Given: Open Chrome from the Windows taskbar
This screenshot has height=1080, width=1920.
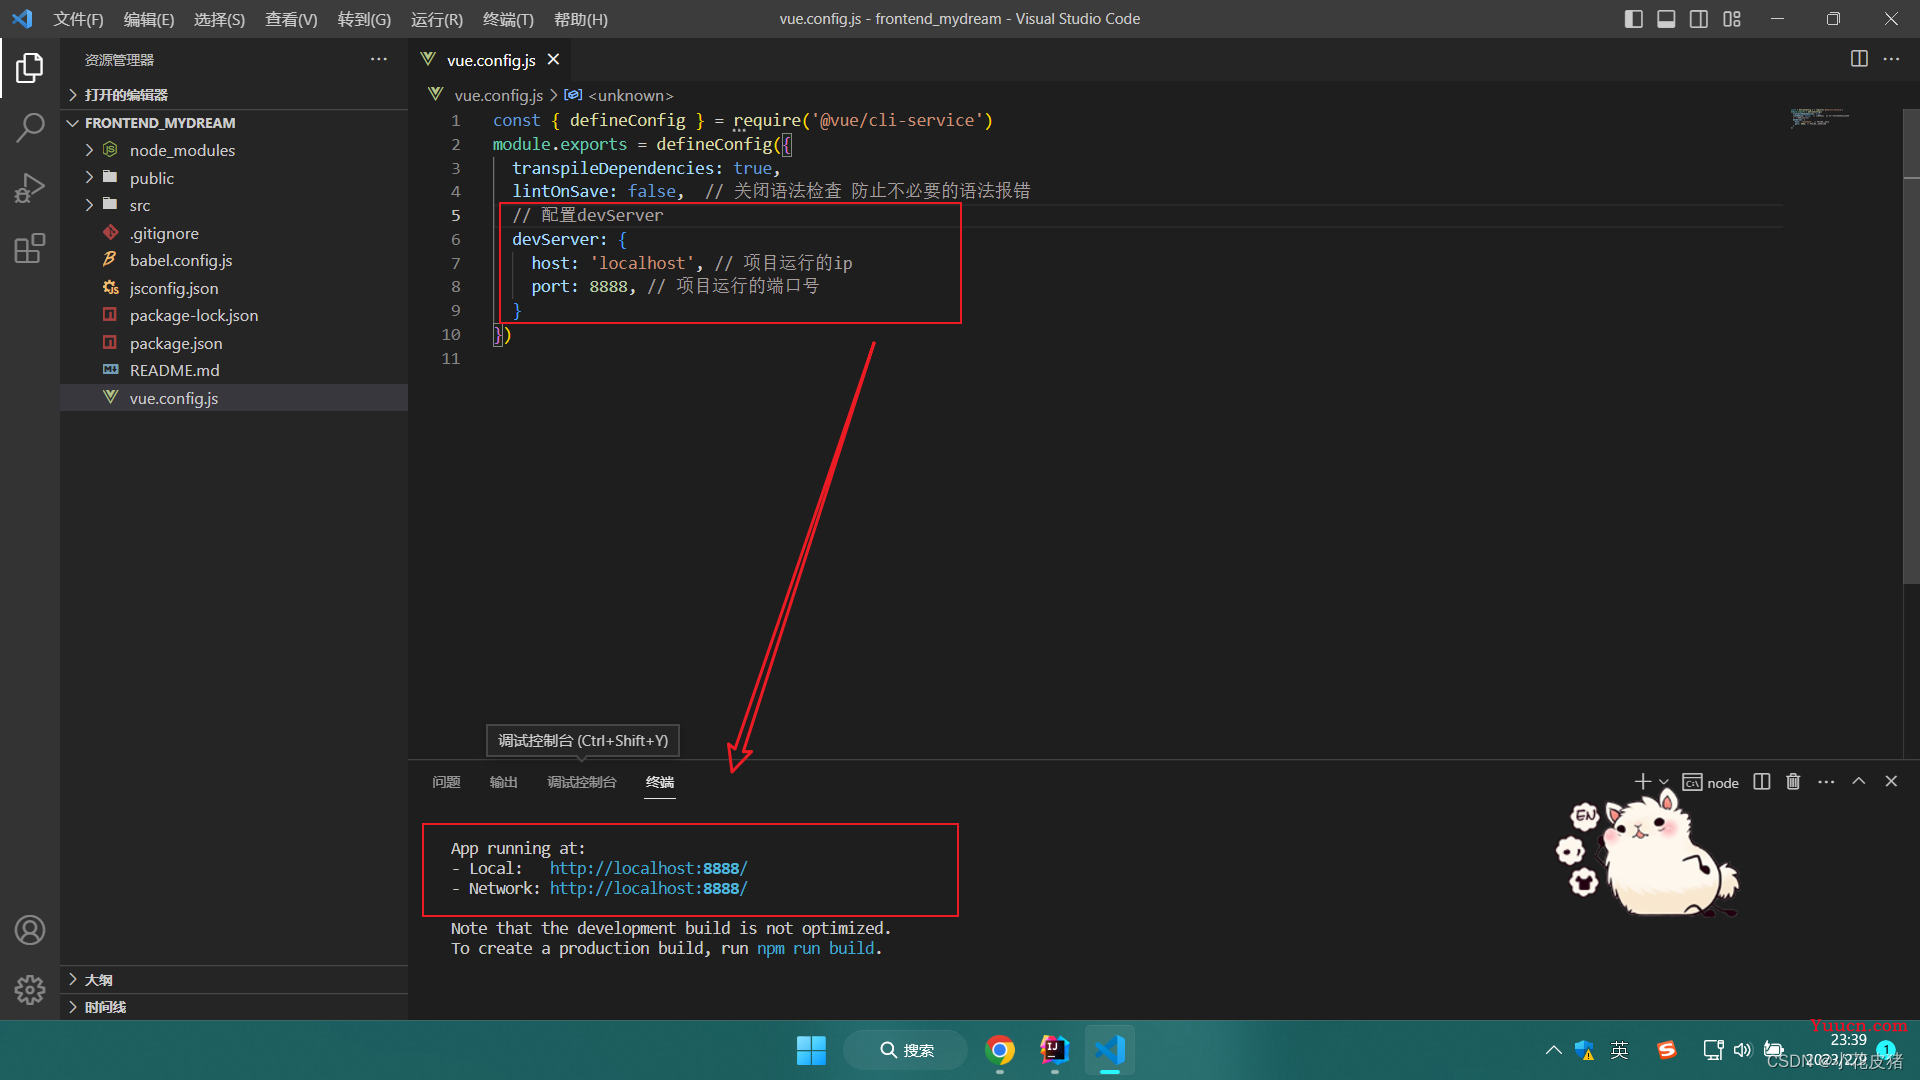Looking at the screenshot, I should (1000, 1050).
